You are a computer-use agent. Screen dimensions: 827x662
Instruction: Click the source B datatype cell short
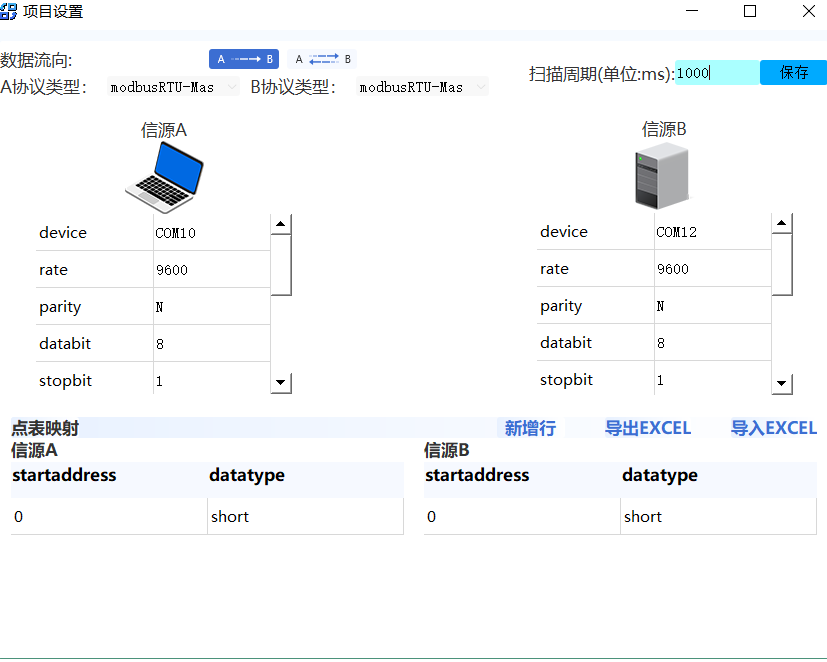[719, 516]
